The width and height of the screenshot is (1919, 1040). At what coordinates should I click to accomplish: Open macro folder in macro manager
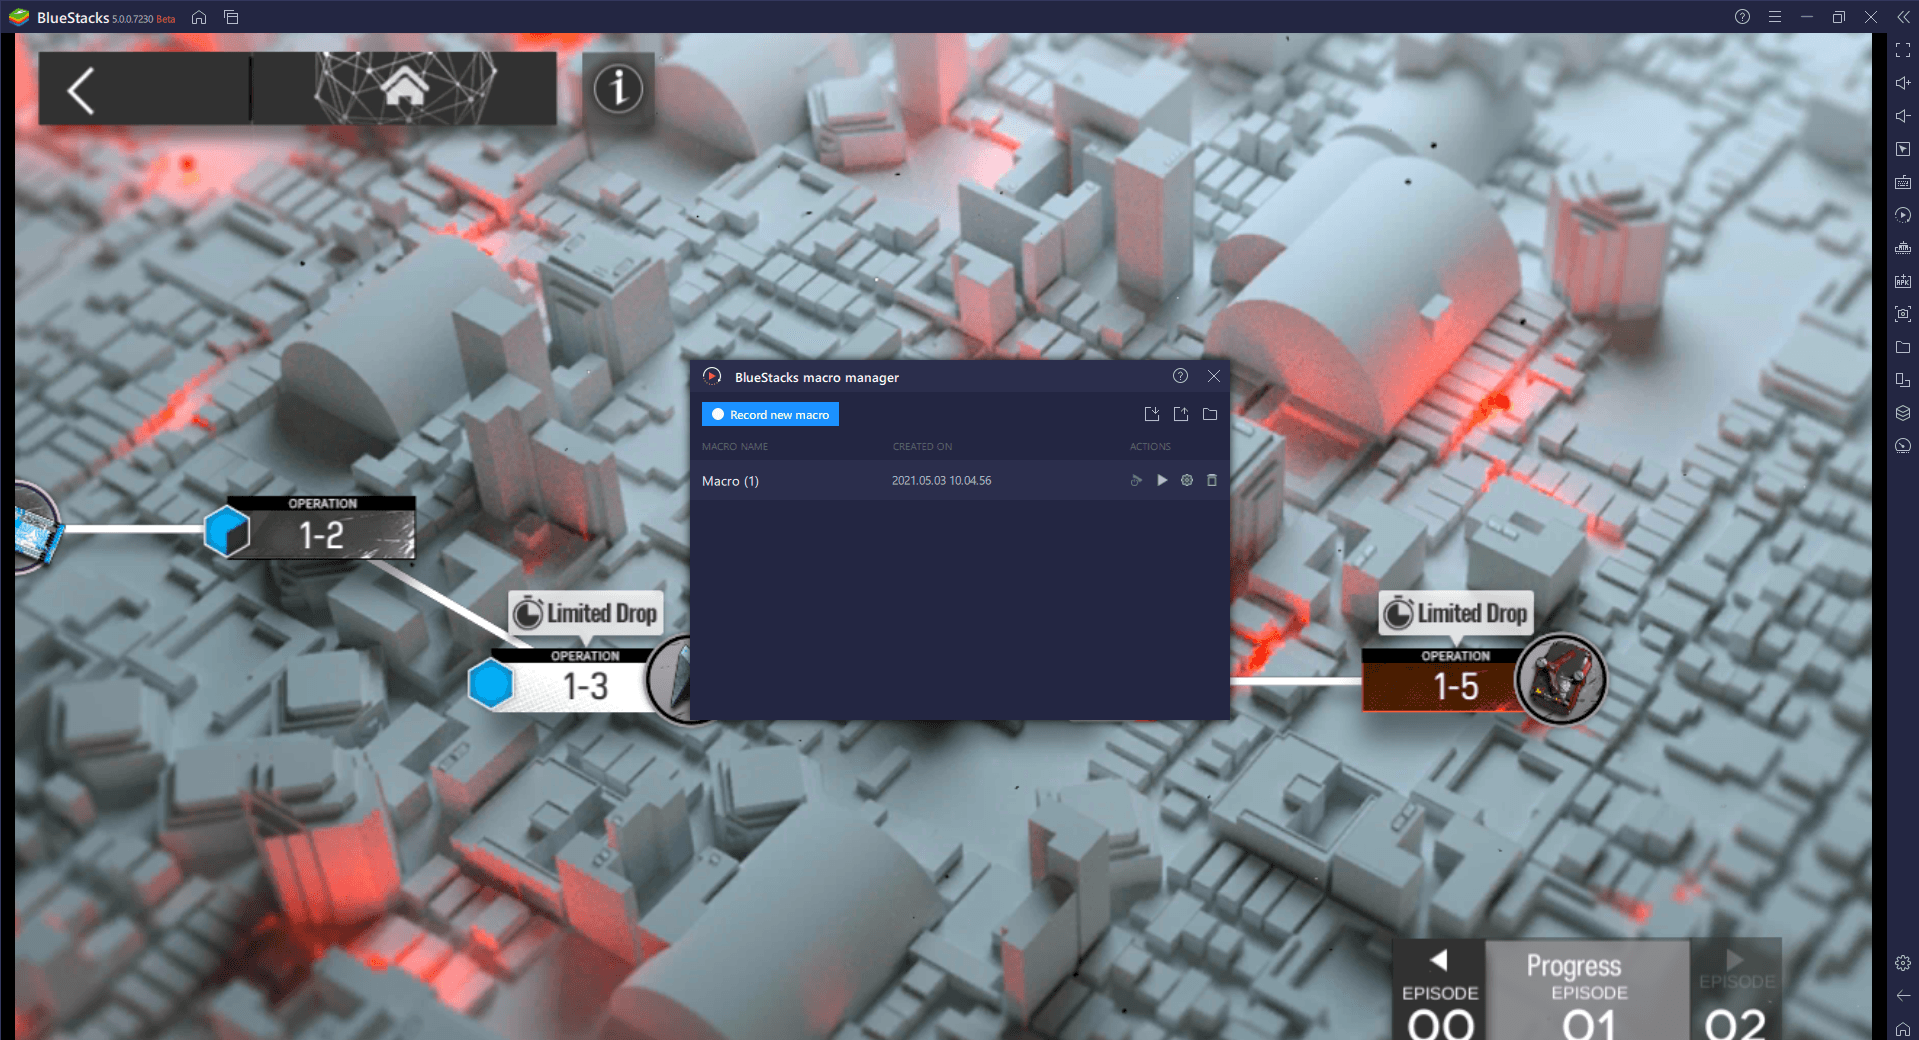1210,414
